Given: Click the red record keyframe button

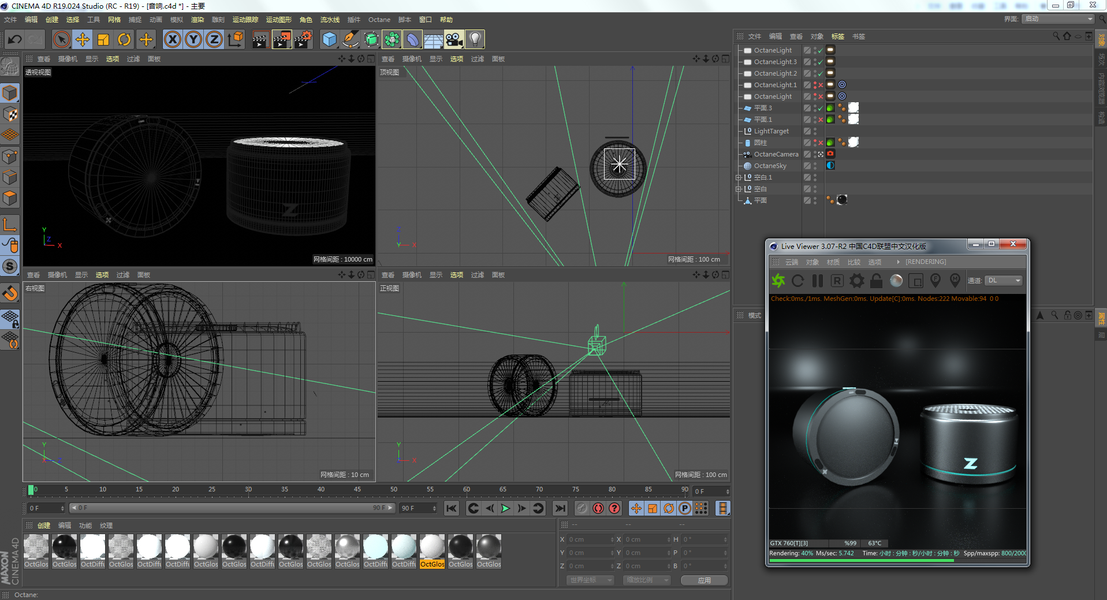Looking at the screenshot, I should click(598, 508).
